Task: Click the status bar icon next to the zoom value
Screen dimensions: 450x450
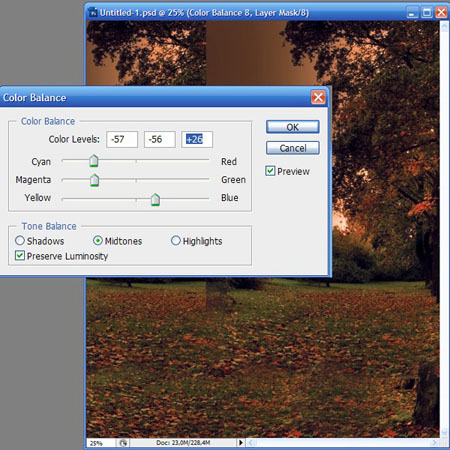Action: pyautogui.click(x=123, y=443)
